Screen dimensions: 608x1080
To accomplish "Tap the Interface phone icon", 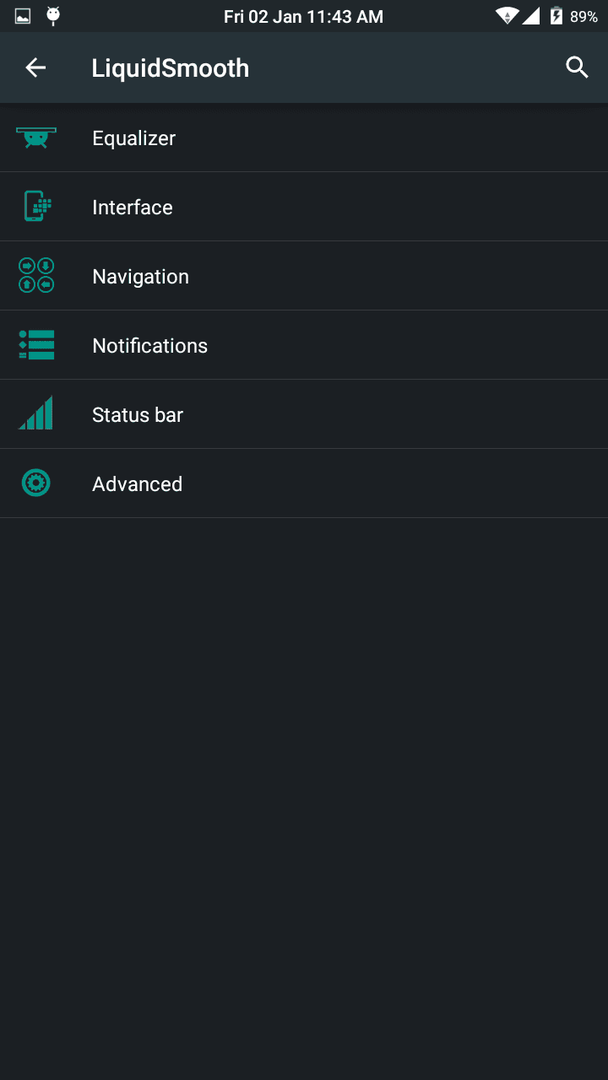I will coord(37,207).
